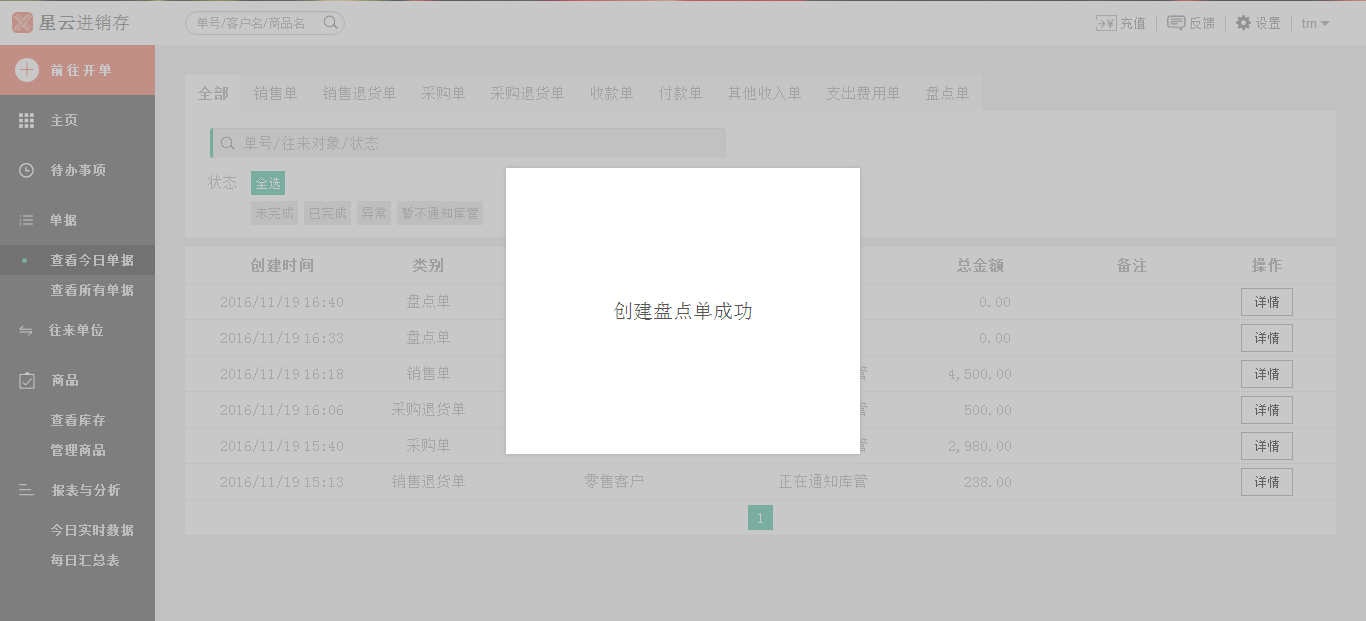Open the tm user dropdown menu

[x=1315, y=23]
